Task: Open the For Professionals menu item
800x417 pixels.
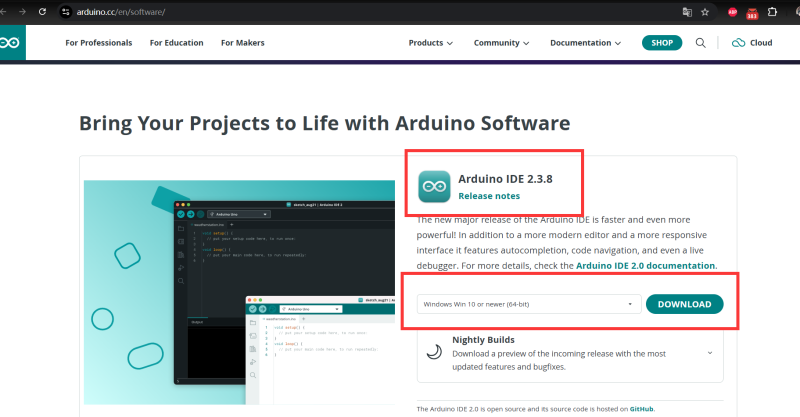Action: tap(98, 43)
